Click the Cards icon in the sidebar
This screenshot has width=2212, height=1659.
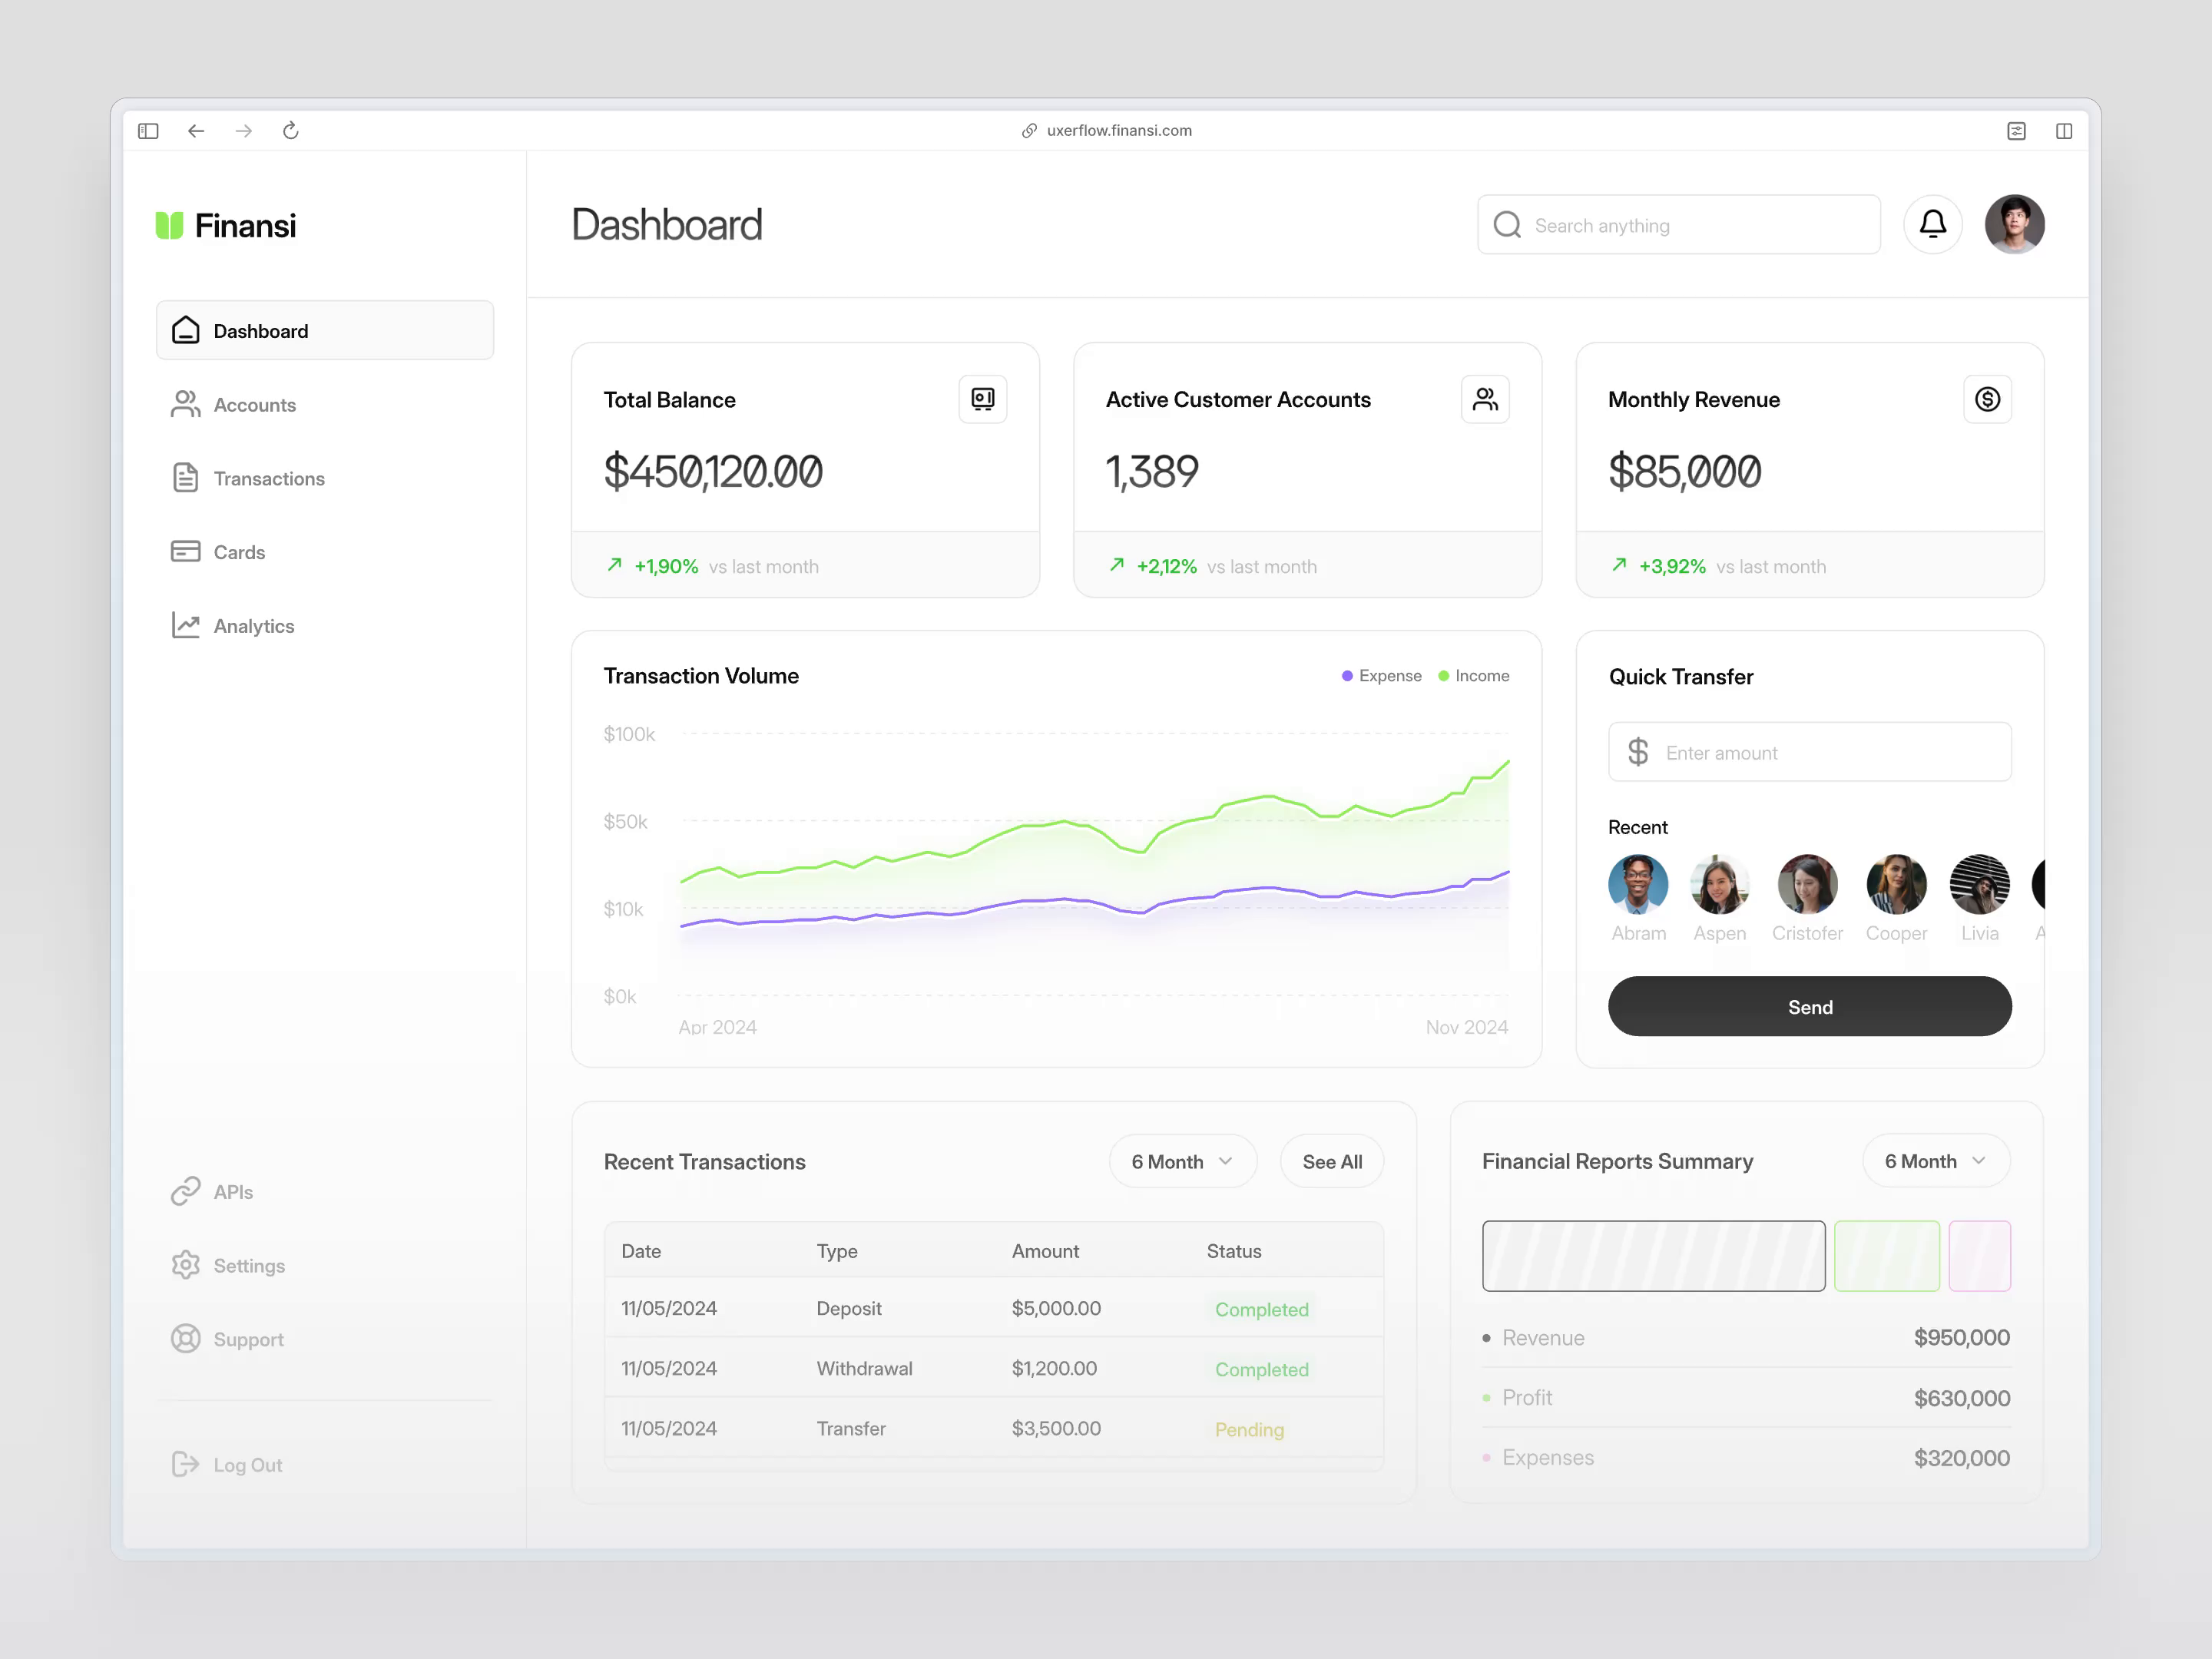(186, 551)
